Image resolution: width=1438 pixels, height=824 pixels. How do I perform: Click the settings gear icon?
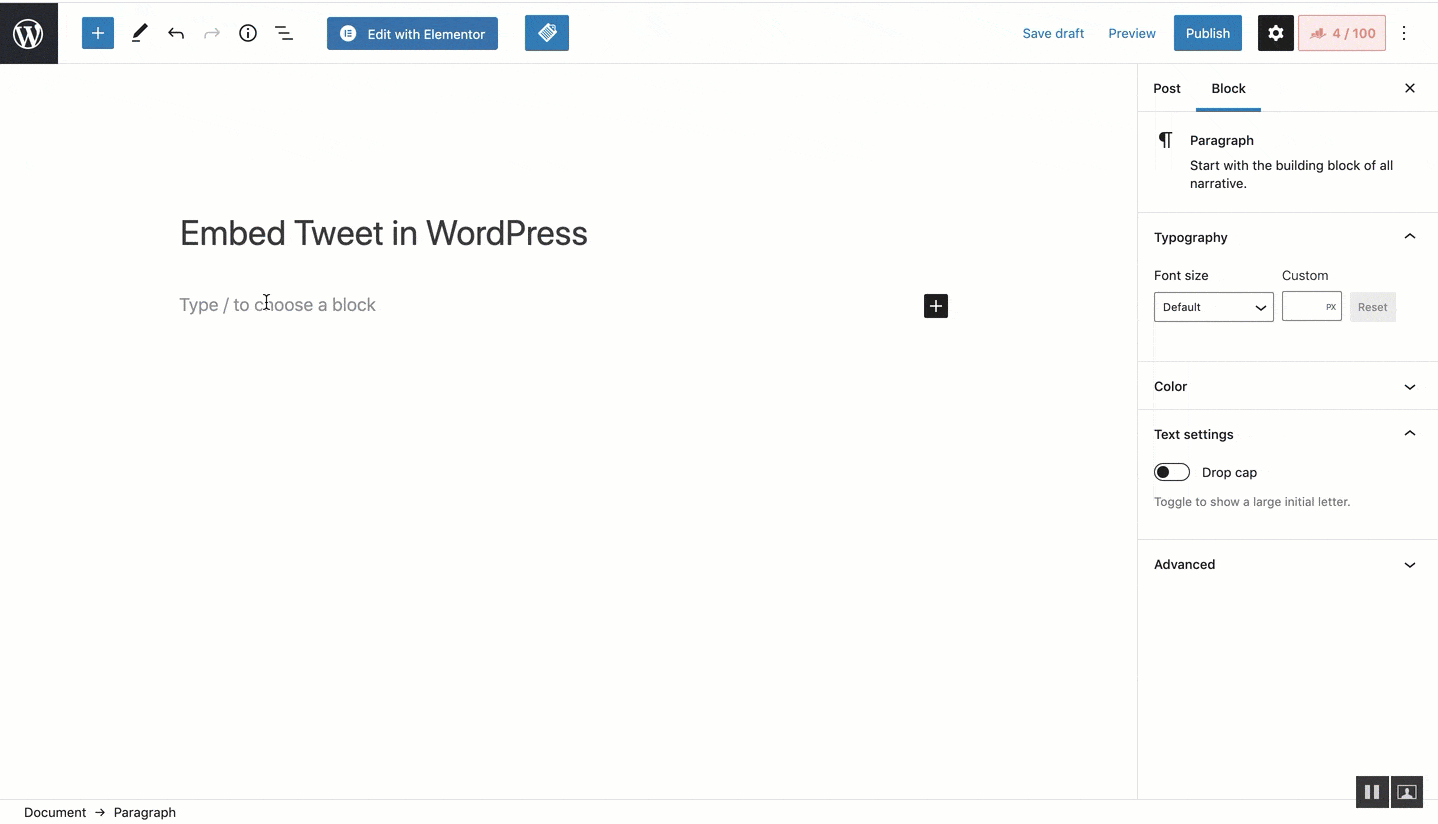tap(1275, 33)
